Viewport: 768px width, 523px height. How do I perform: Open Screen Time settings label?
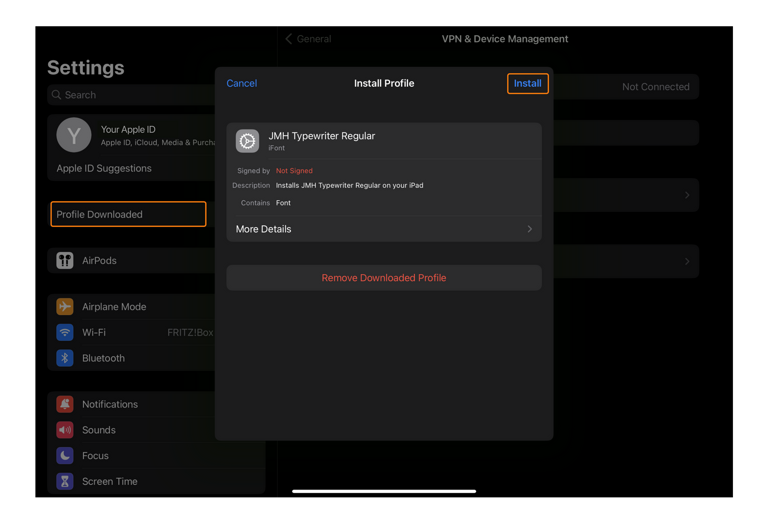click(x=110, y=481)
